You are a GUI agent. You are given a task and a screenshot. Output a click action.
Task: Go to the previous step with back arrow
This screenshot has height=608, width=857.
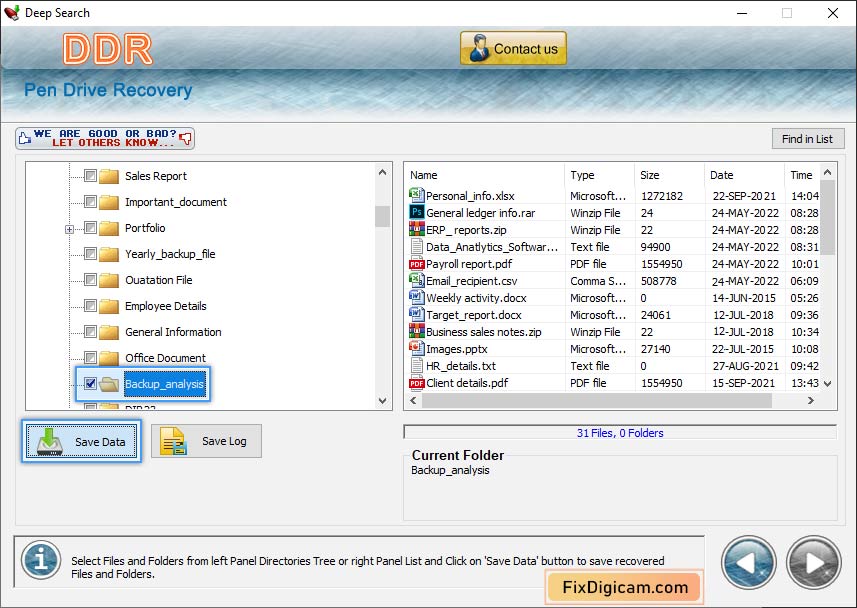pos(748,563)
